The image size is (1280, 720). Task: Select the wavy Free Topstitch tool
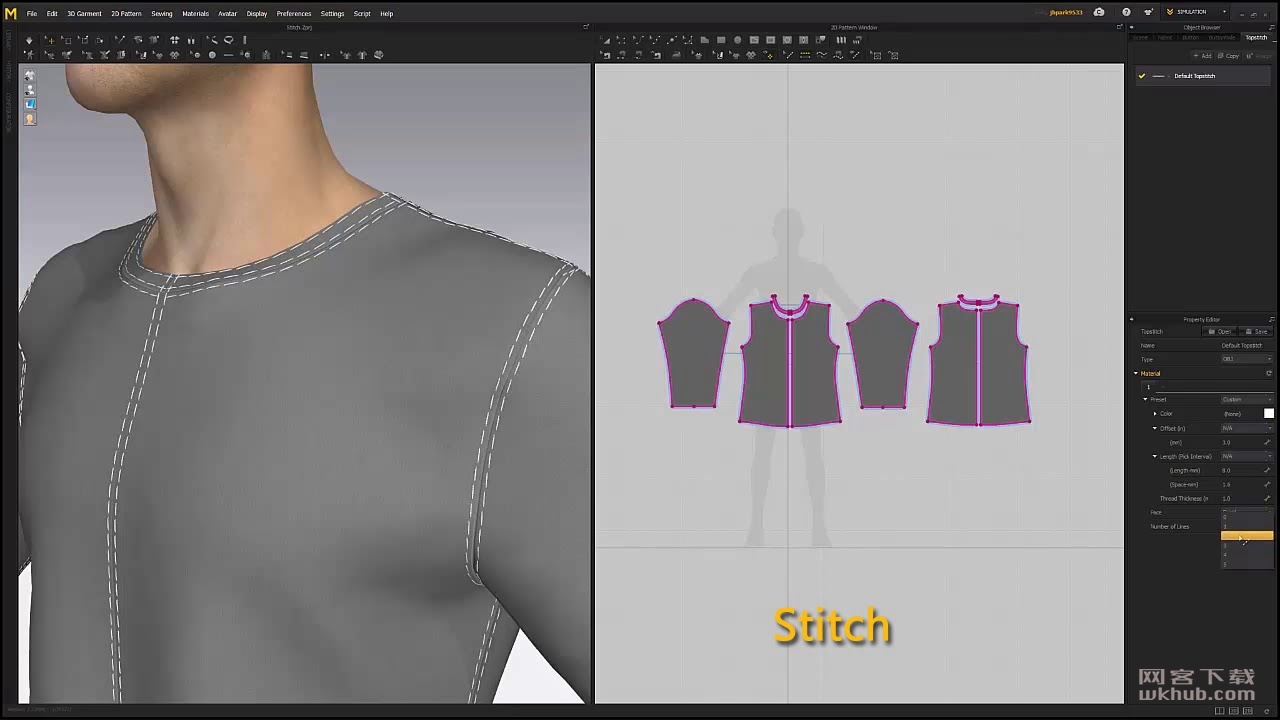(x=821, y=55)
